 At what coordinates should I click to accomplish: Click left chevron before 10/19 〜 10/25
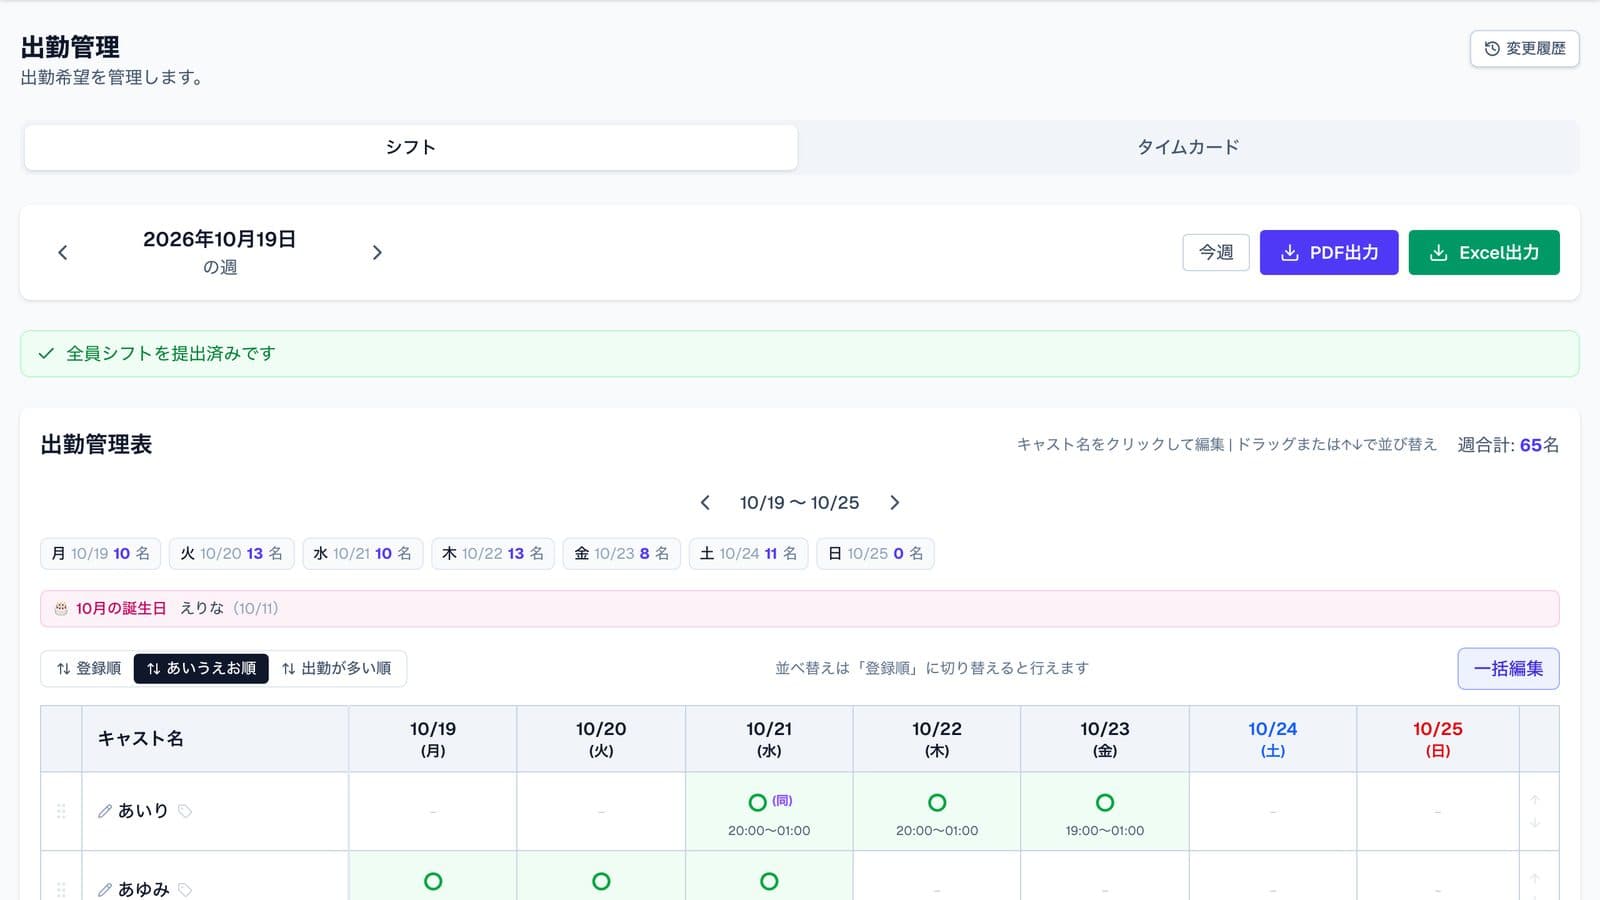pos(705,502)
